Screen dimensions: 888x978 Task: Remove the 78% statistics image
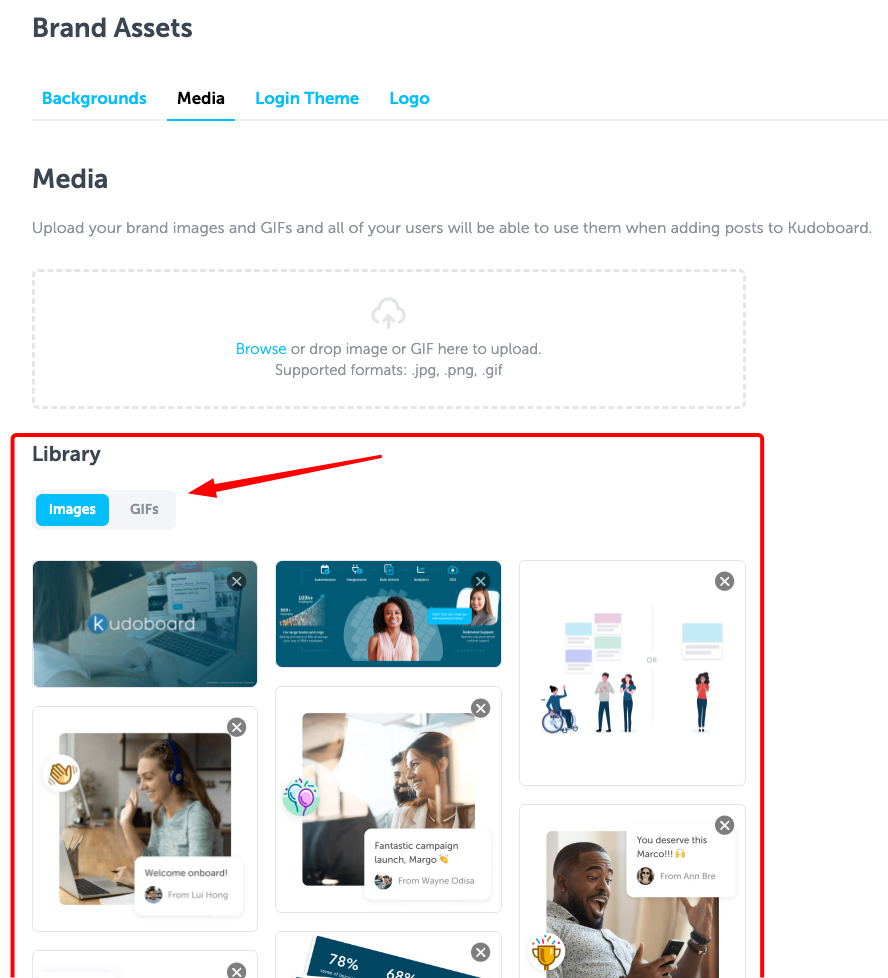pos(480,952)
